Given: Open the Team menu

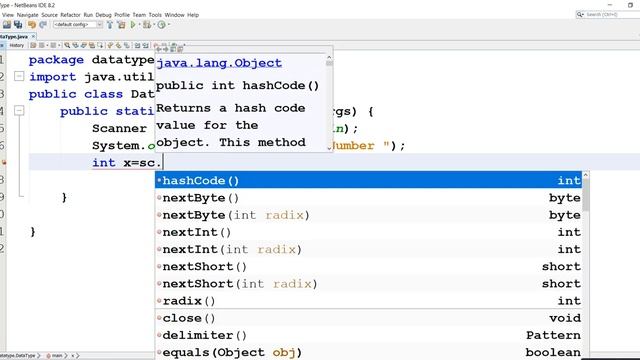Looking at the screenshot, I should 139,15.
